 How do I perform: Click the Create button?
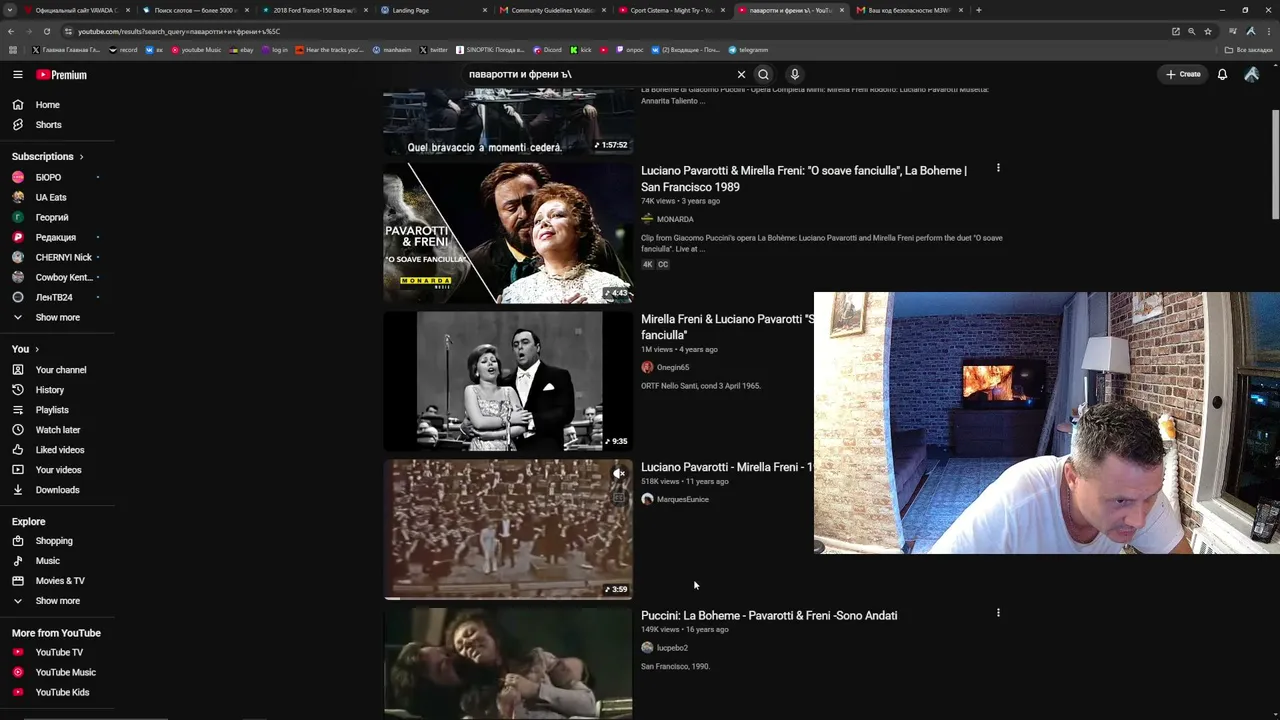pyautogui.click(x=1183, y=74)
